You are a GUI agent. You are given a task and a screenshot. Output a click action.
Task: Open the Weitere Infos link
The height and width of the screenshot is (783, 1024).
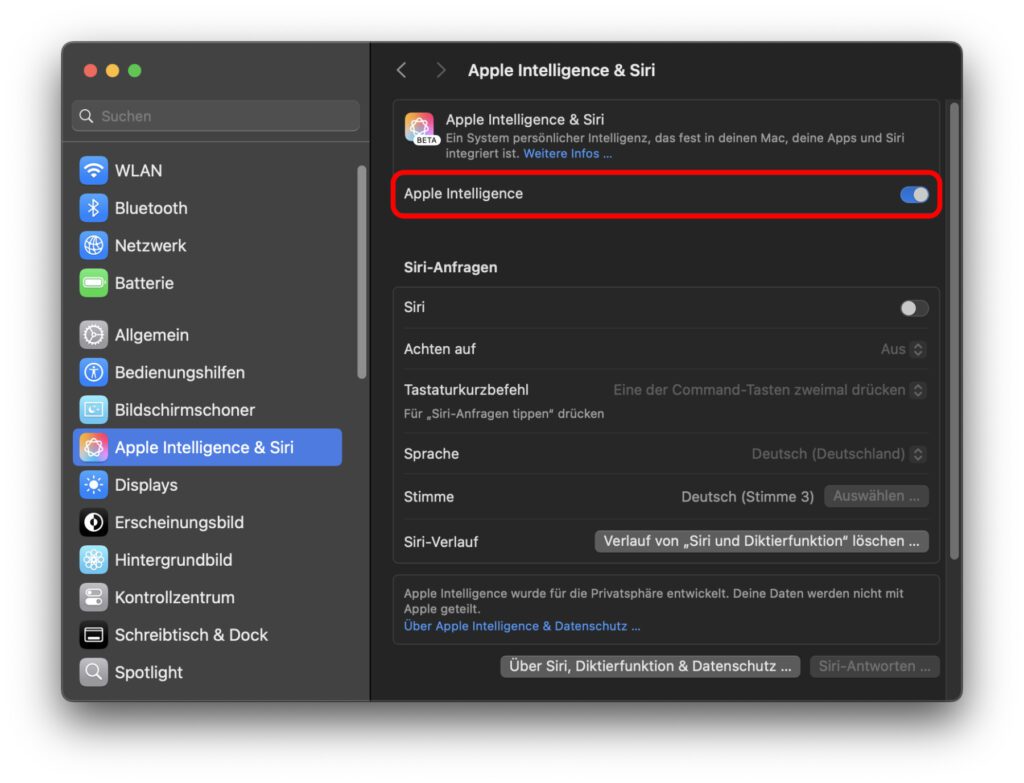[x=567, y=154]
